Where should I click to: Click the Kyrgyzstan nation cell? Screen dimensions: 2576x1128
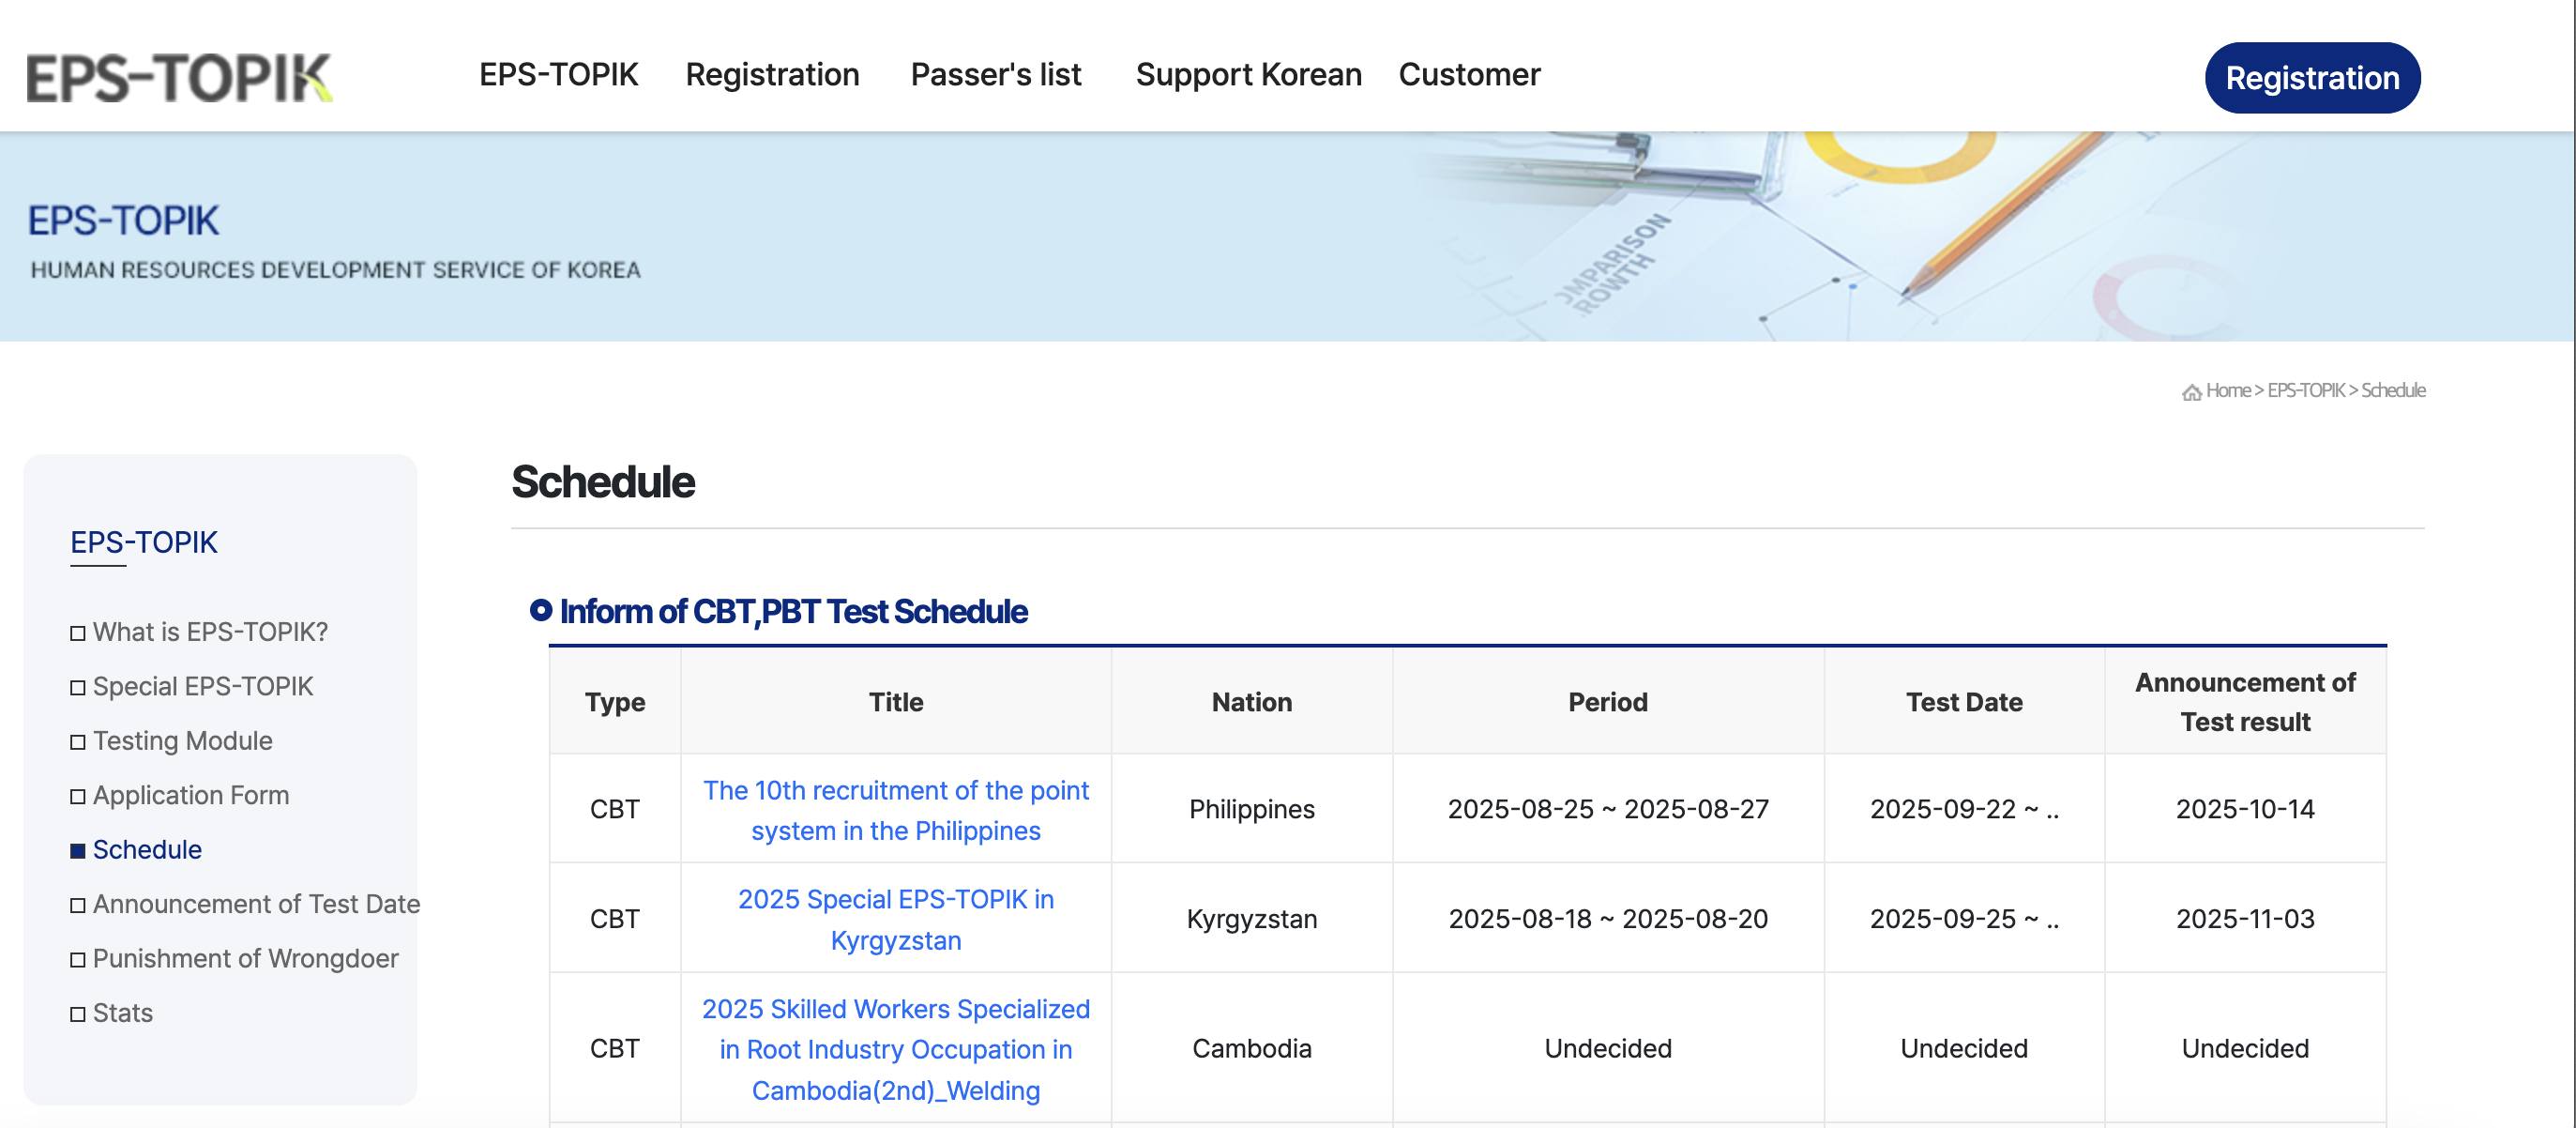point(1252,919)
